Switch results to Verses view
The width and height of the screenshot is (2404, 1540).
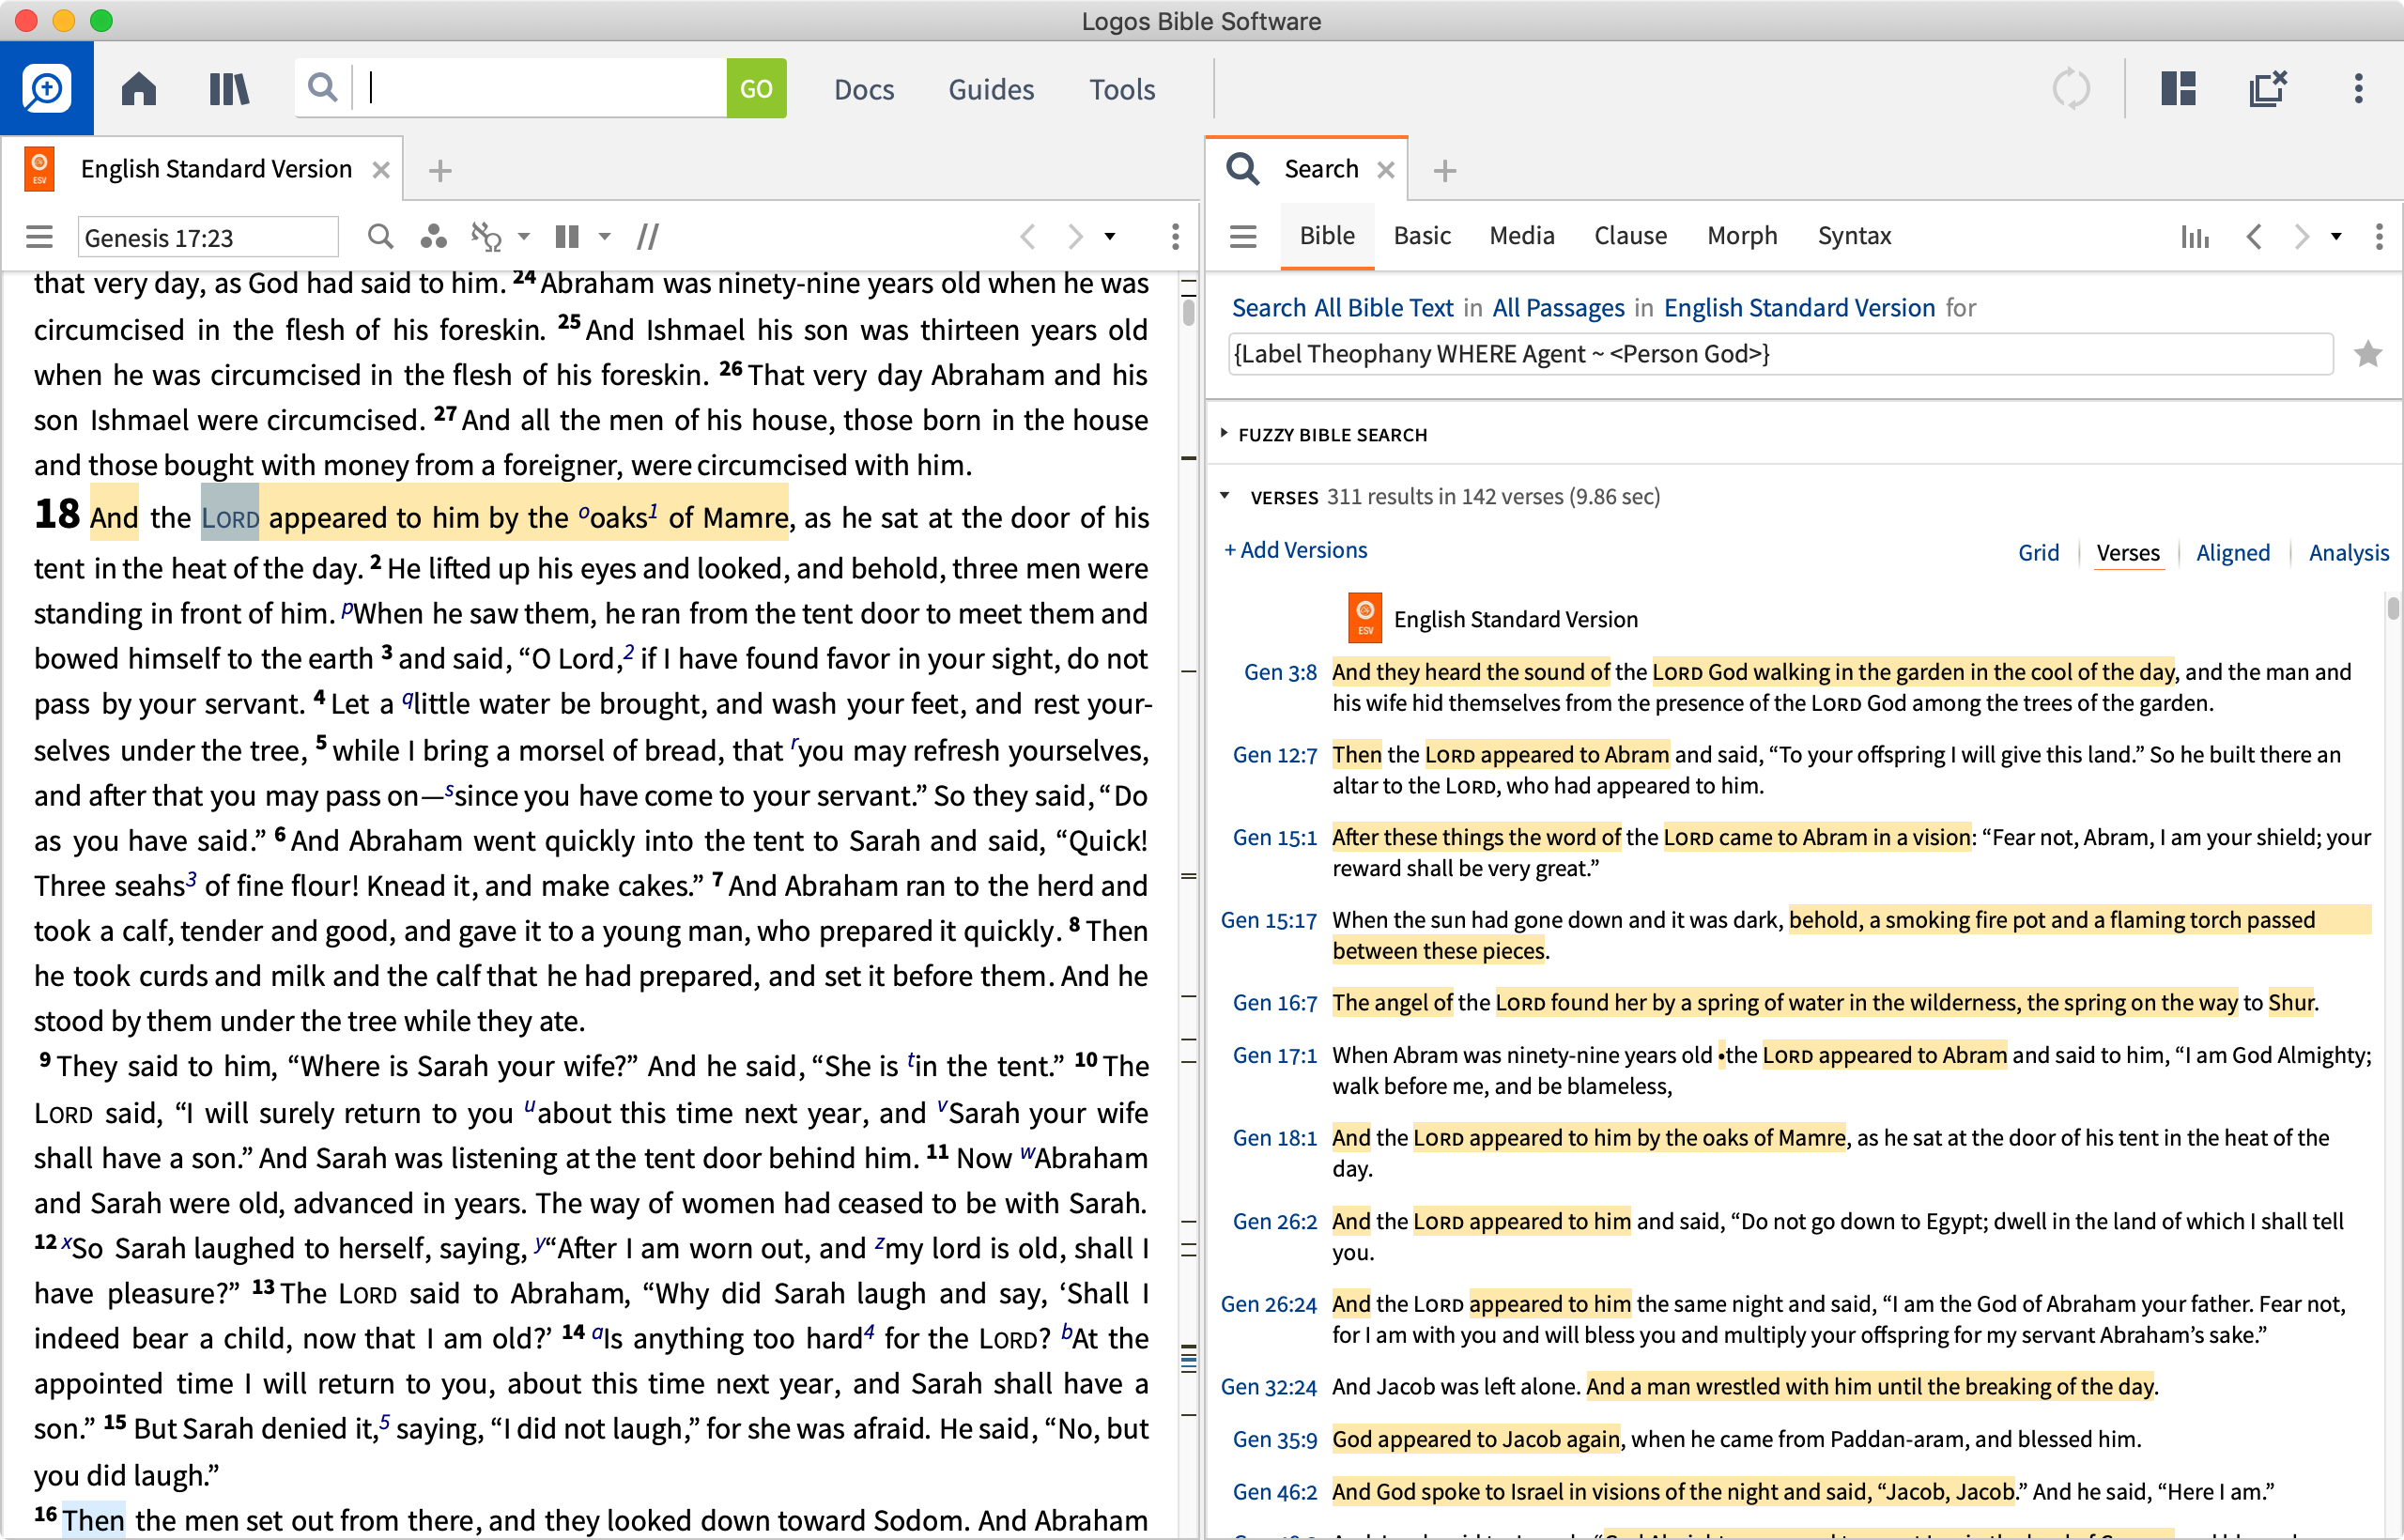click(x=2127, y=552)
